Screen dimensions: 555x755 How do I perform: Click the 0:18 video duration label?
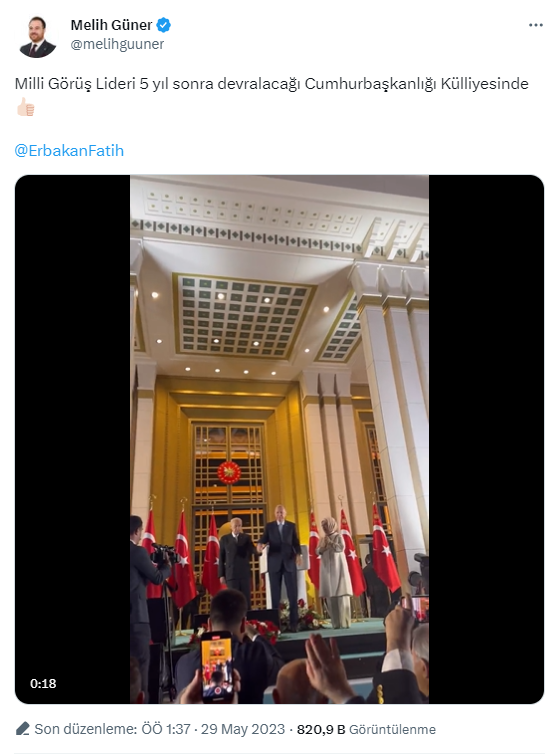tap(43, 683)
